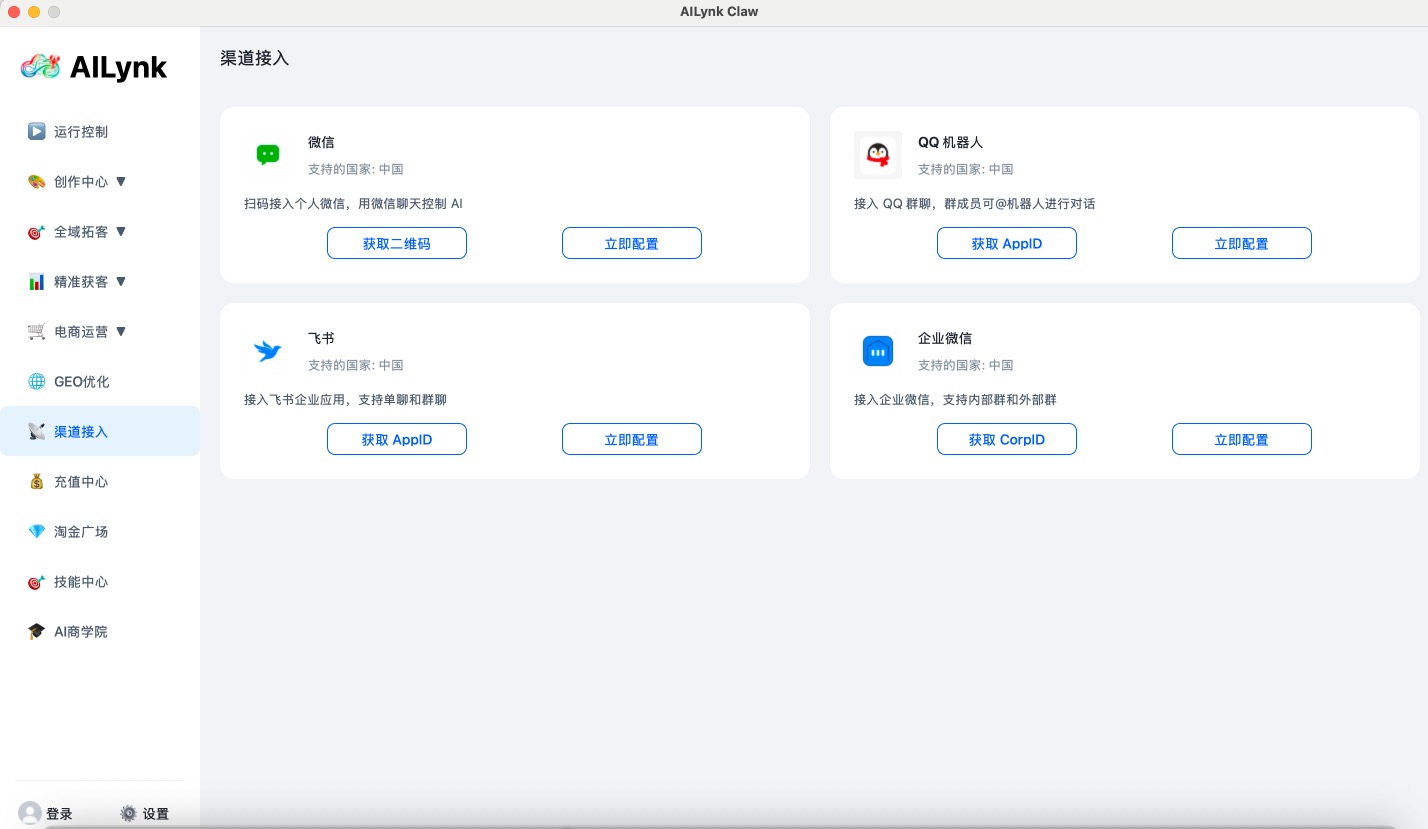Click 支持的国家: 中国 under 企业微信
Screen dimensions: 1428x829
(966, 365)
